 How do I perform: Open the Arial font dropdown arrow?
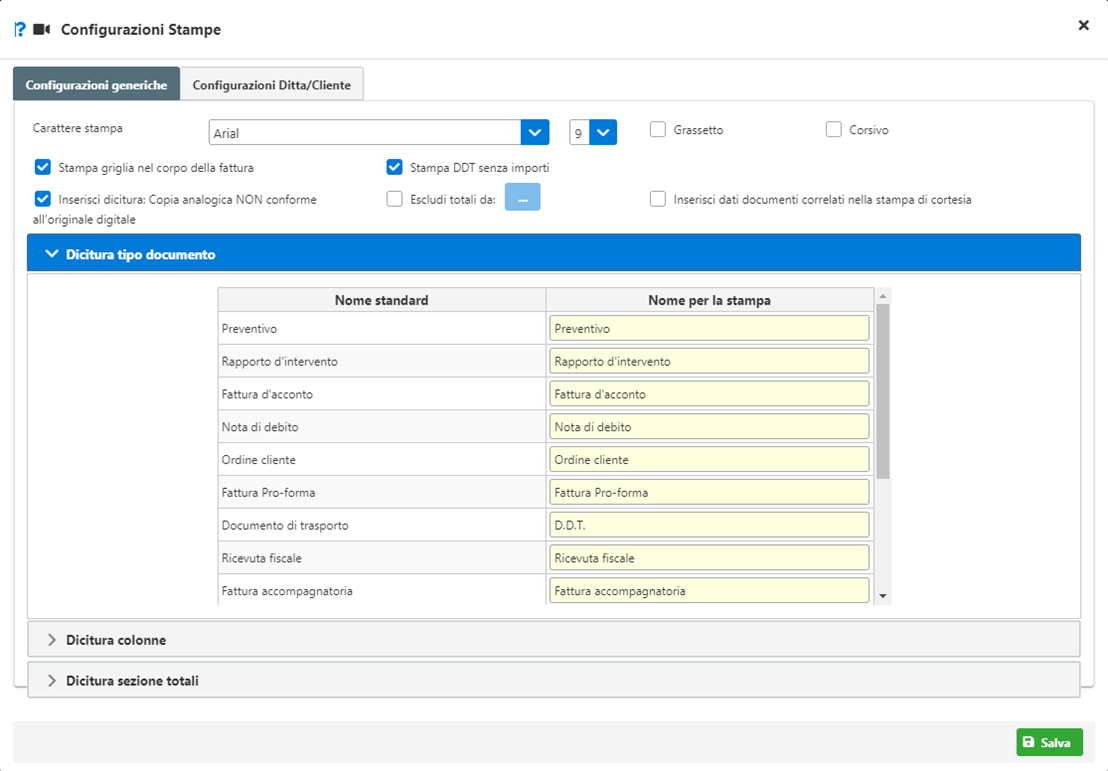[x=535, y=132]
